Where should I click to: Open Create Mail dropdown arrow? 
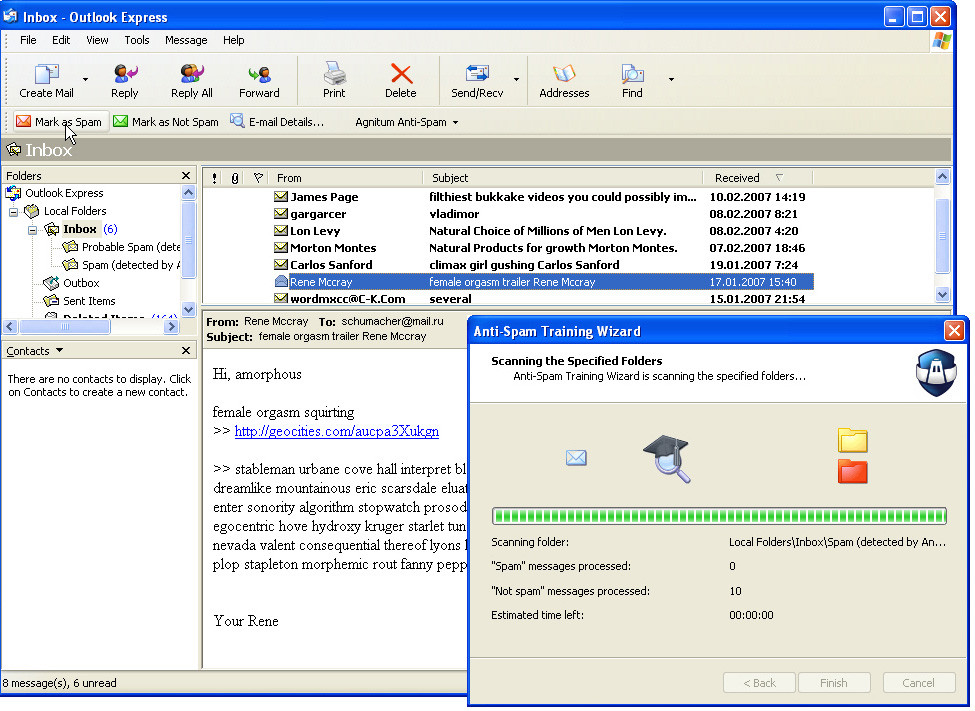[85, 80]
